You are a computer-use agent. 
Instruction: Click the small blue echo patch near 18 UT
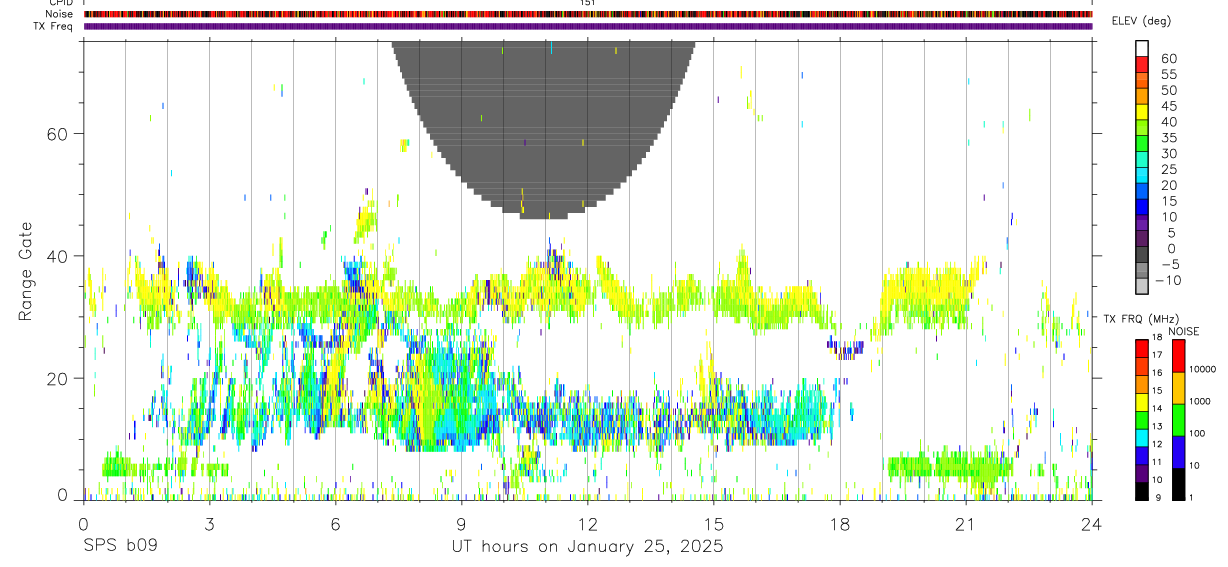tap(845, 348)
